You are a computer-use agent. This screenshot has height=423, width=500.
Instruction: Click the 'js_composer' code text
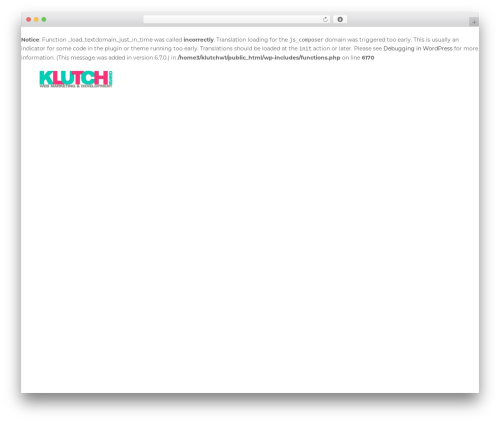click(x=306, y=40)
